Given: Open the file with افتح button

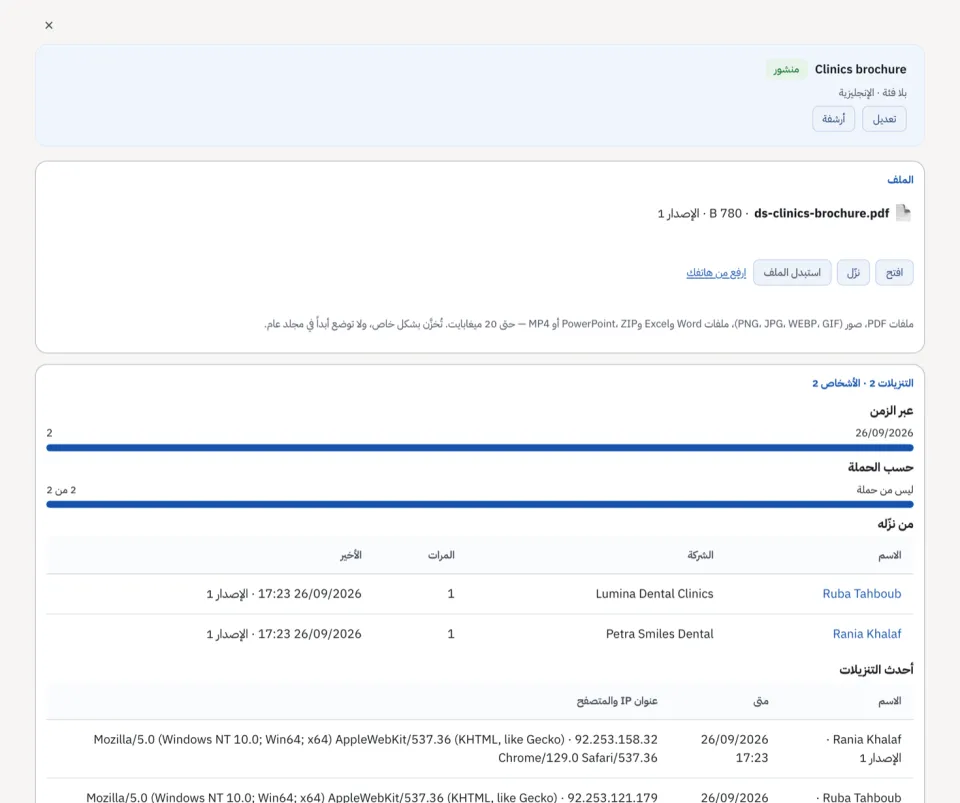Looking at the screenshot, I should click(x=894, y=272).
